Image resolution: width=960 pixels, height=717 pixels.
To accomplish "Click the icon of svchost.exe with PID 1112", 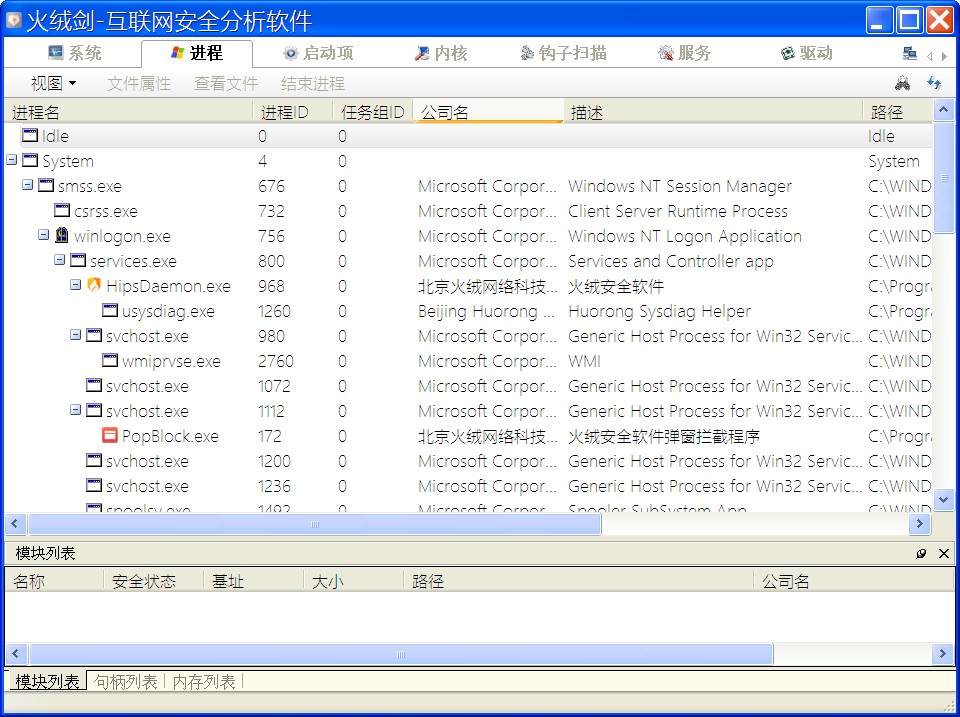I will pyautogui.click(x=94, y=410).
